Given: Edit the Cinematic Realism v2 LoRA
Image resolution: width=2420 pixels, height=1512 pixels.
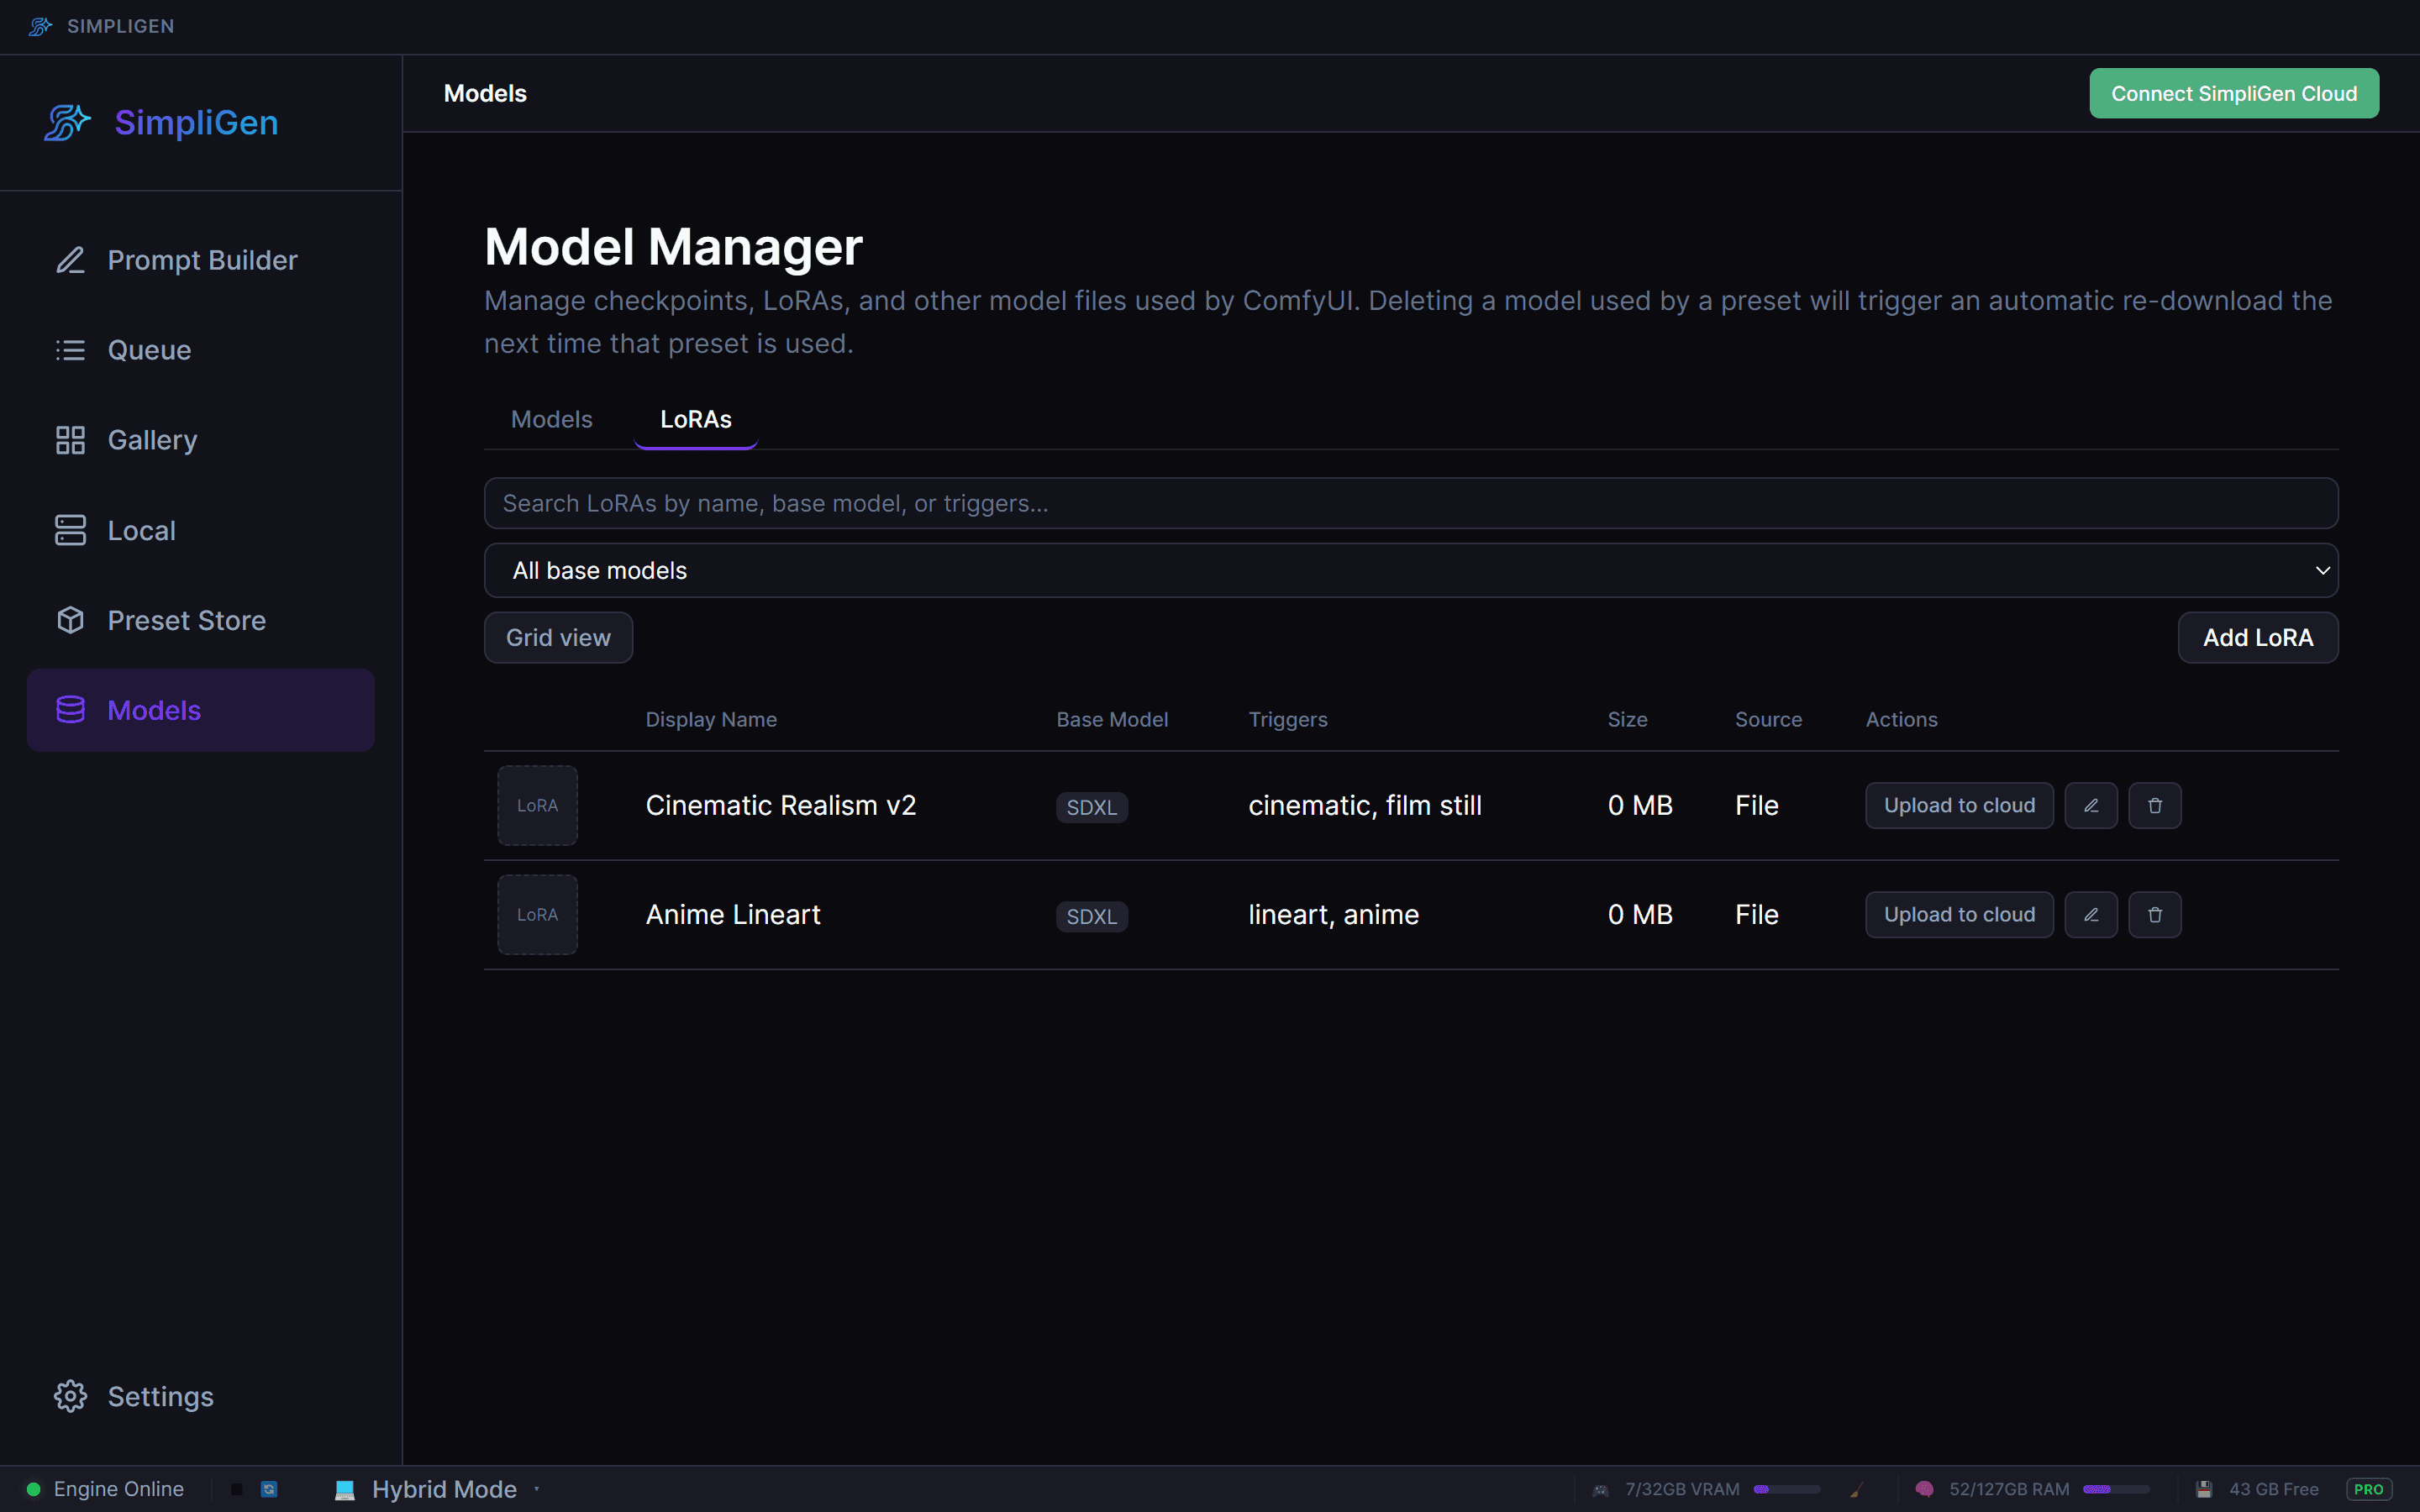Looking at the screenshot, I should tap(2090, 805).
